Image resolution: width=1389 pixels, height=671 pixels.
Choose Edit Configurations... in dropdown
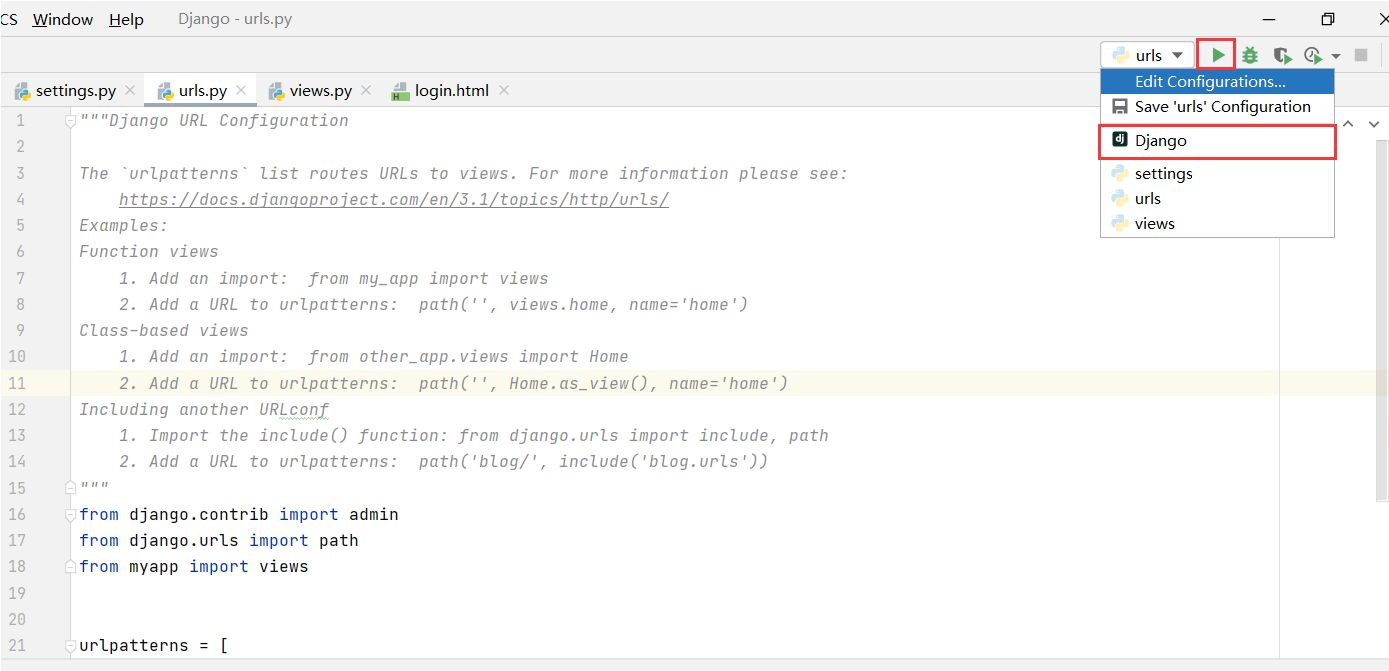[x=1217, y=82]
